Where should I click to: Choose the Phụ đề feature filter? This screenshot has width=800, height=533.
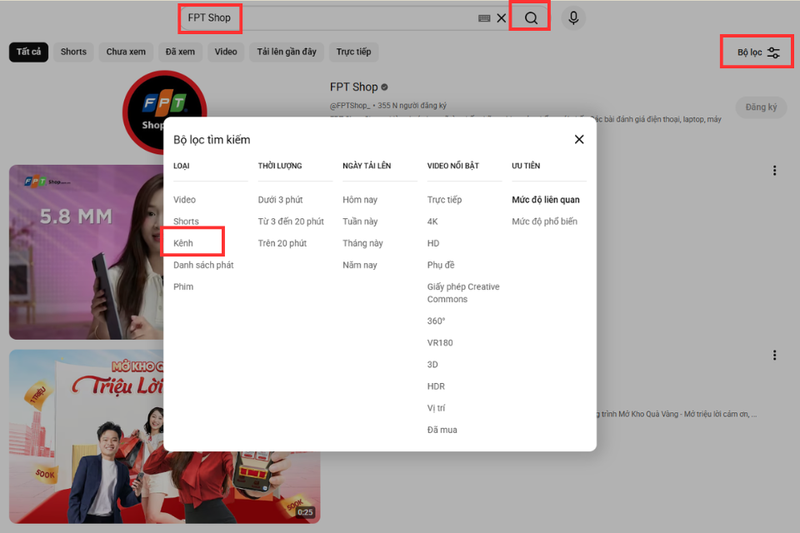click(441, 265)
